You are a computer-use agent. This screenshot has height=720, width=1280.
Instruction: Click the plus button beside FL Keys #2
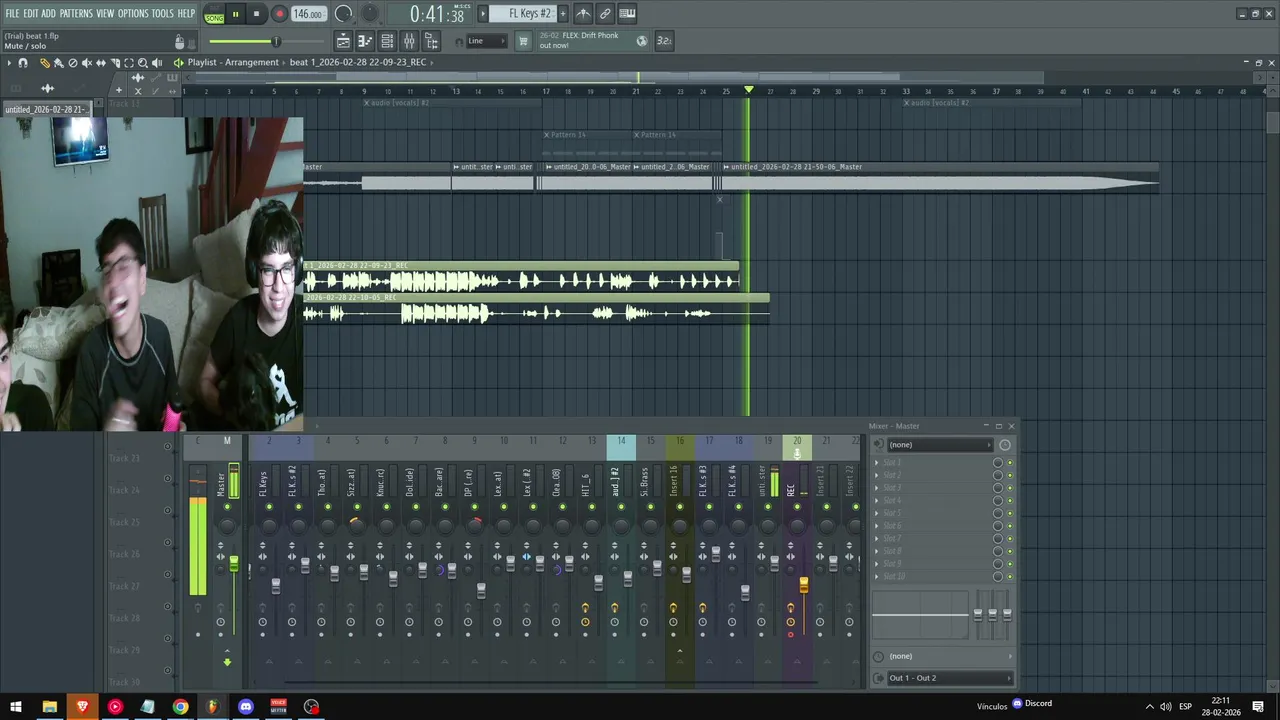(562, 13)
